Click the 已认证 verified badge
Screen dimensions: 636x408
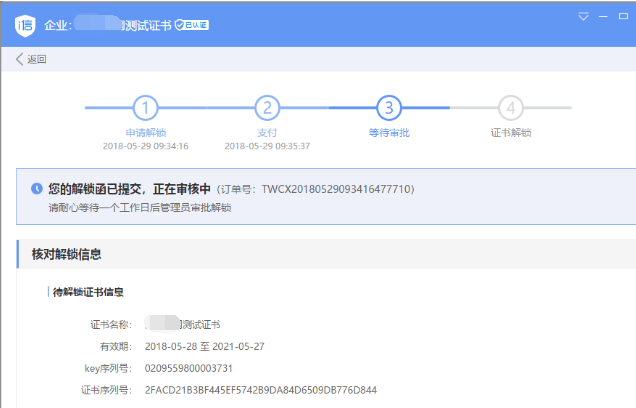point(192,24)
